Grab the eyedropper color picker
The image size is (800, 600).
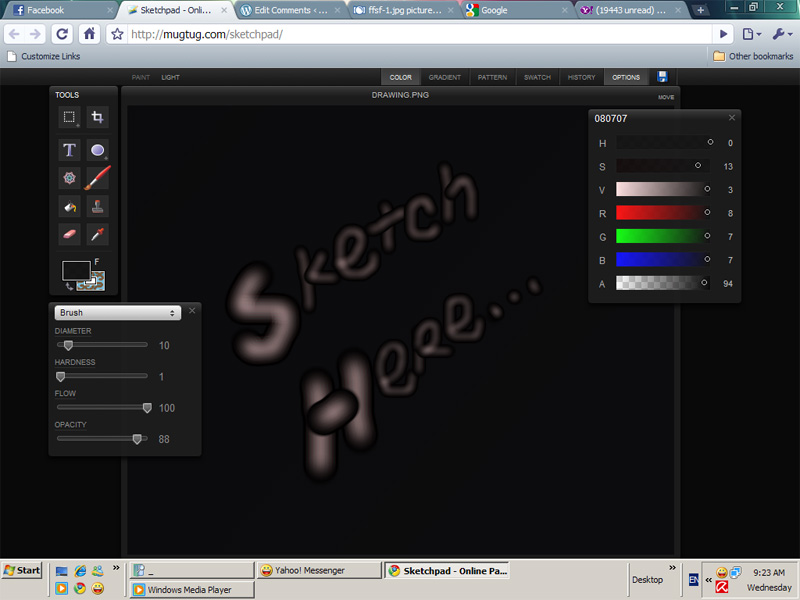96,234
